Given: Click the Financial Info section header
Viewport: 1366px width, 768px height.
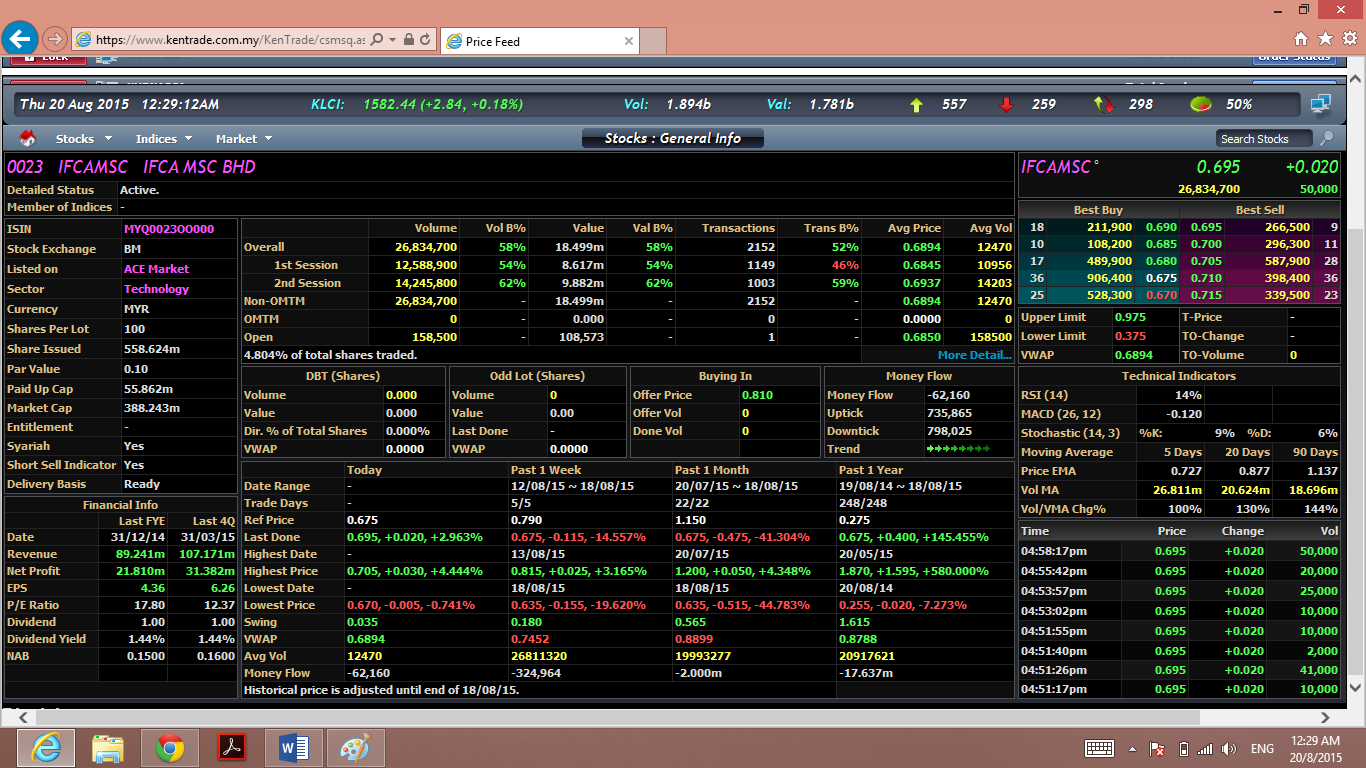Looking at the screenshot, I should pos(120,505).
